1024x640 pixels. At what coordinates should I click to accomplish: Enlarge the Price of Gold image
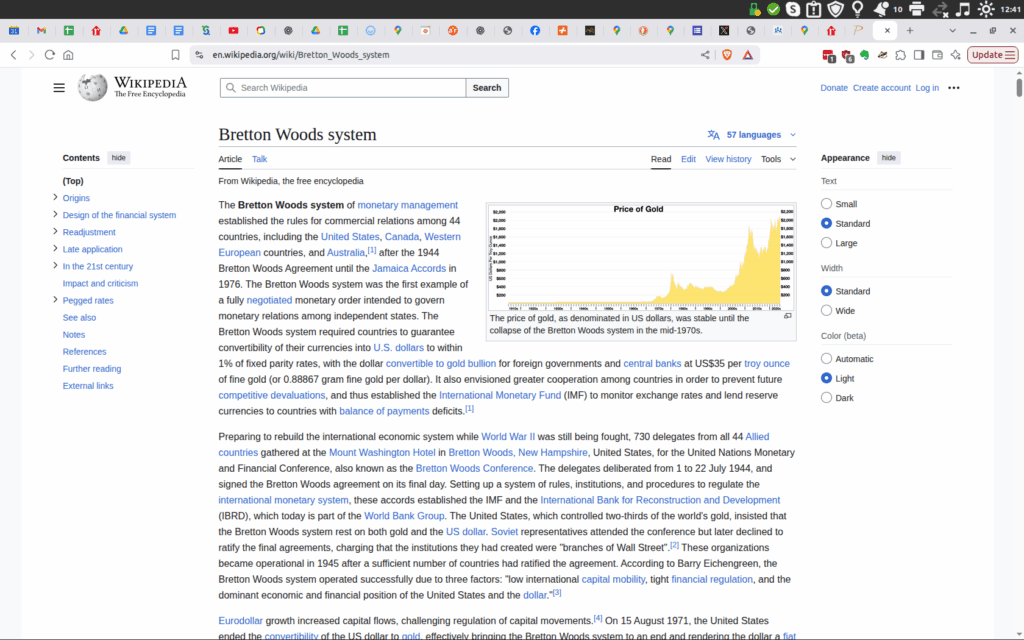[x=788, y=316]
